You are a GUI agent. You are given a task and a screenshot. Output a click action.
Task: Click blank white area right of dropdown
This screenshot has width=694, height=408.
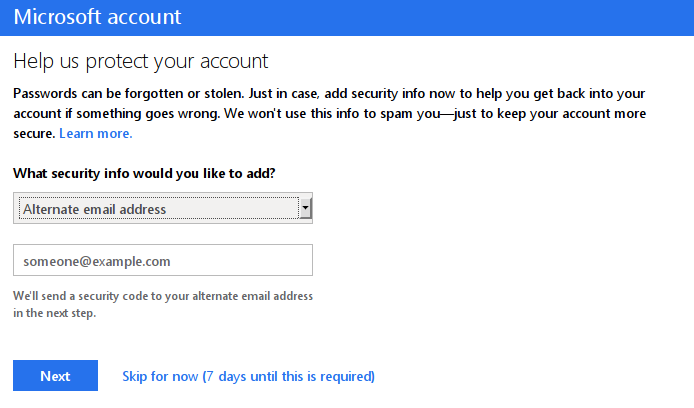(487, 208)
